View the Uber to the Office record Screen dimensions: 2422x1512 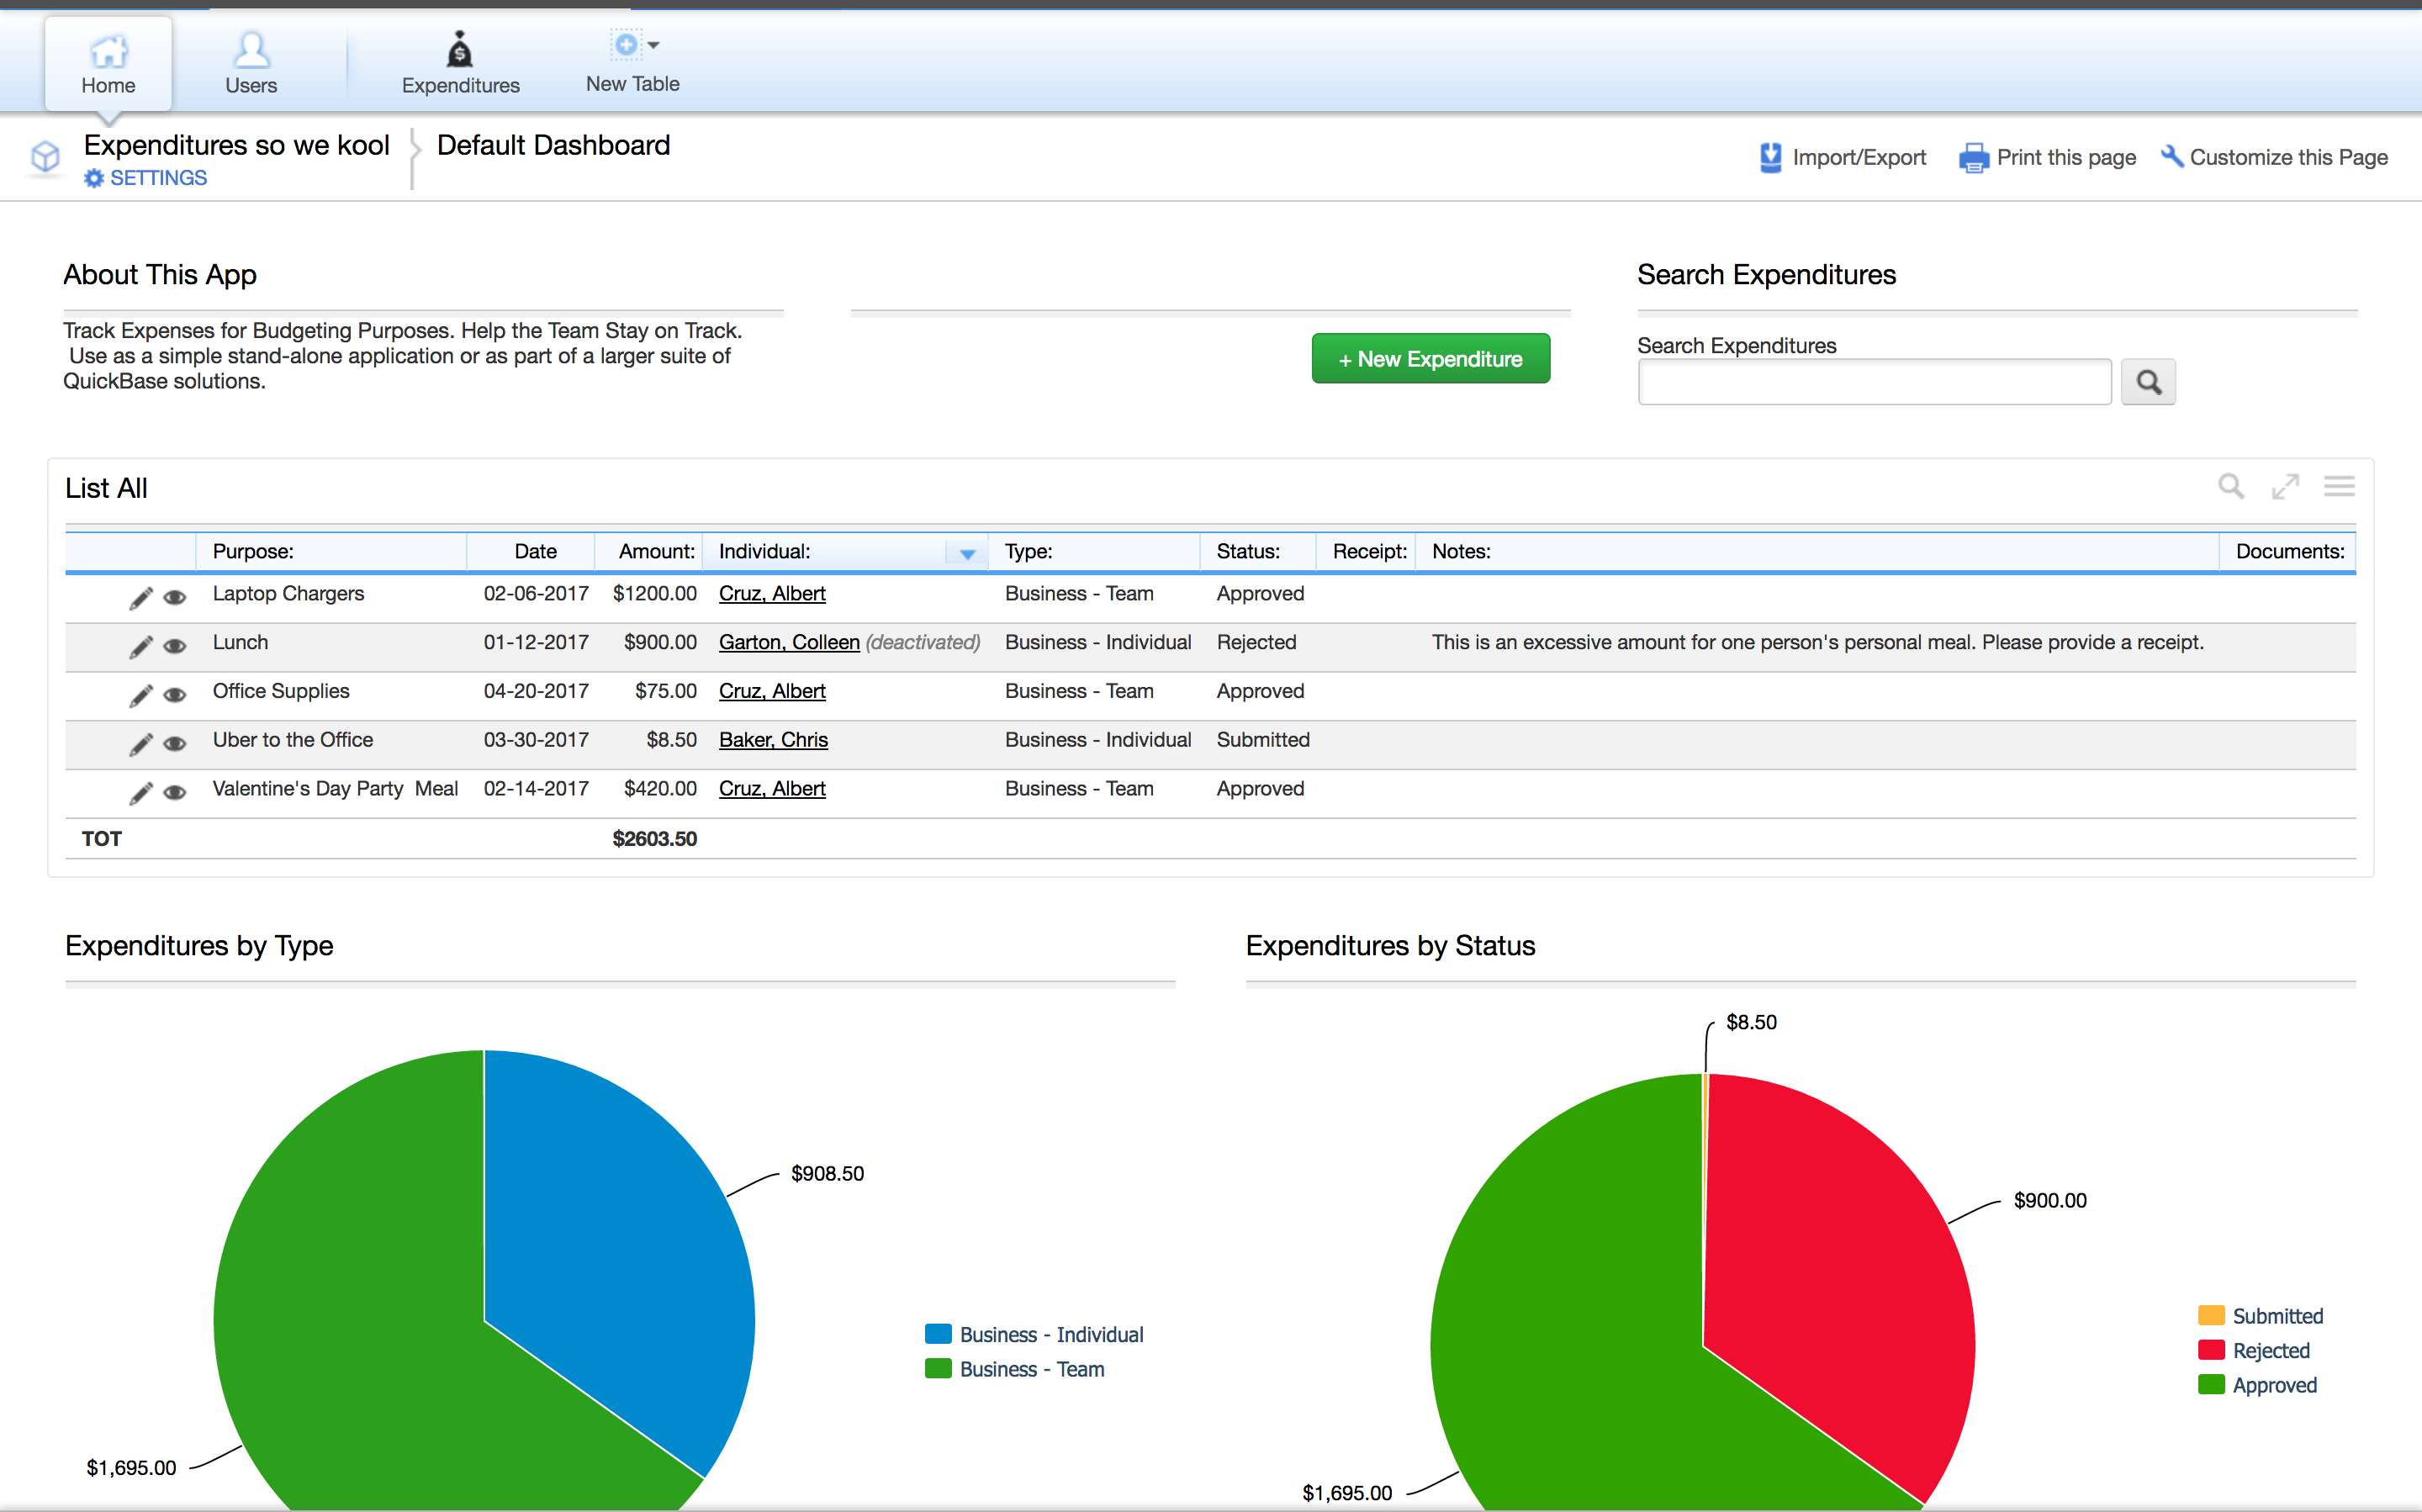pos(175,744)
